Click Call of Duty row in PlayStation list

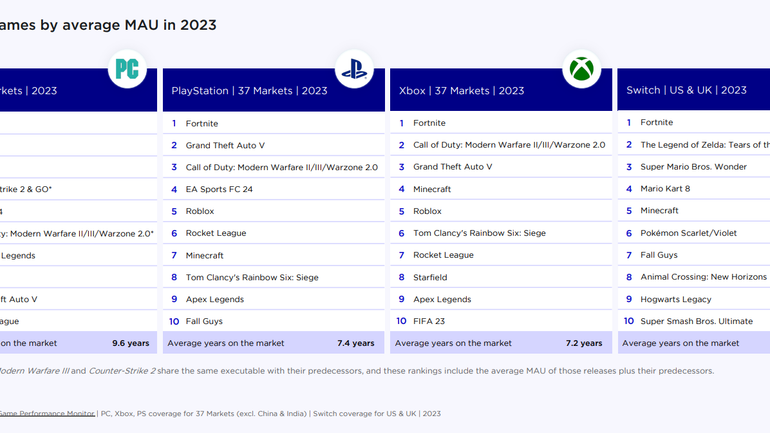click(274, 167)
